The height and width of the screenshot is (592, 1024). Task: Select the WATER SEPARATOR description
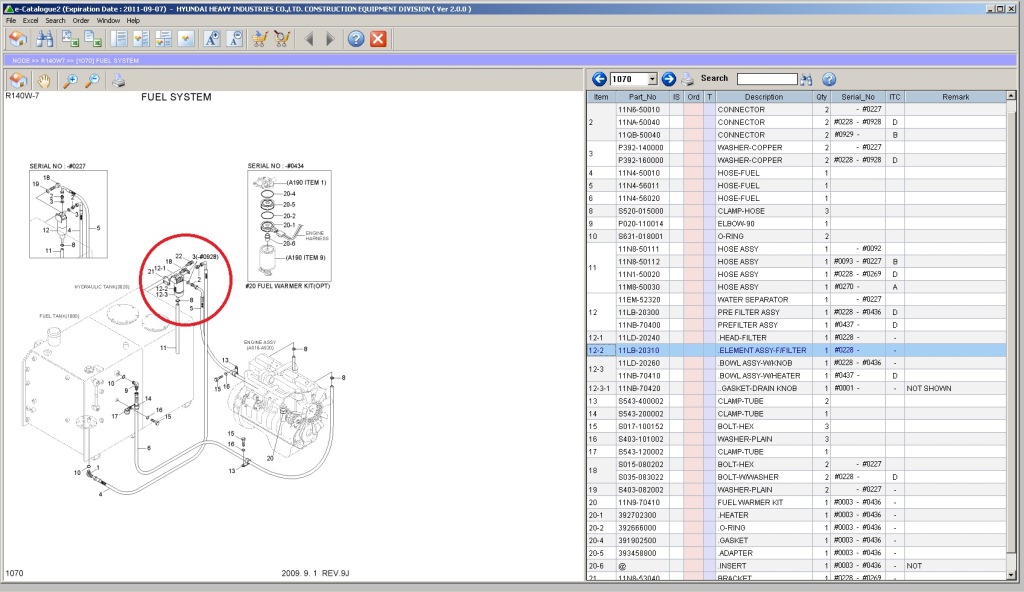(x=752, y=299)
